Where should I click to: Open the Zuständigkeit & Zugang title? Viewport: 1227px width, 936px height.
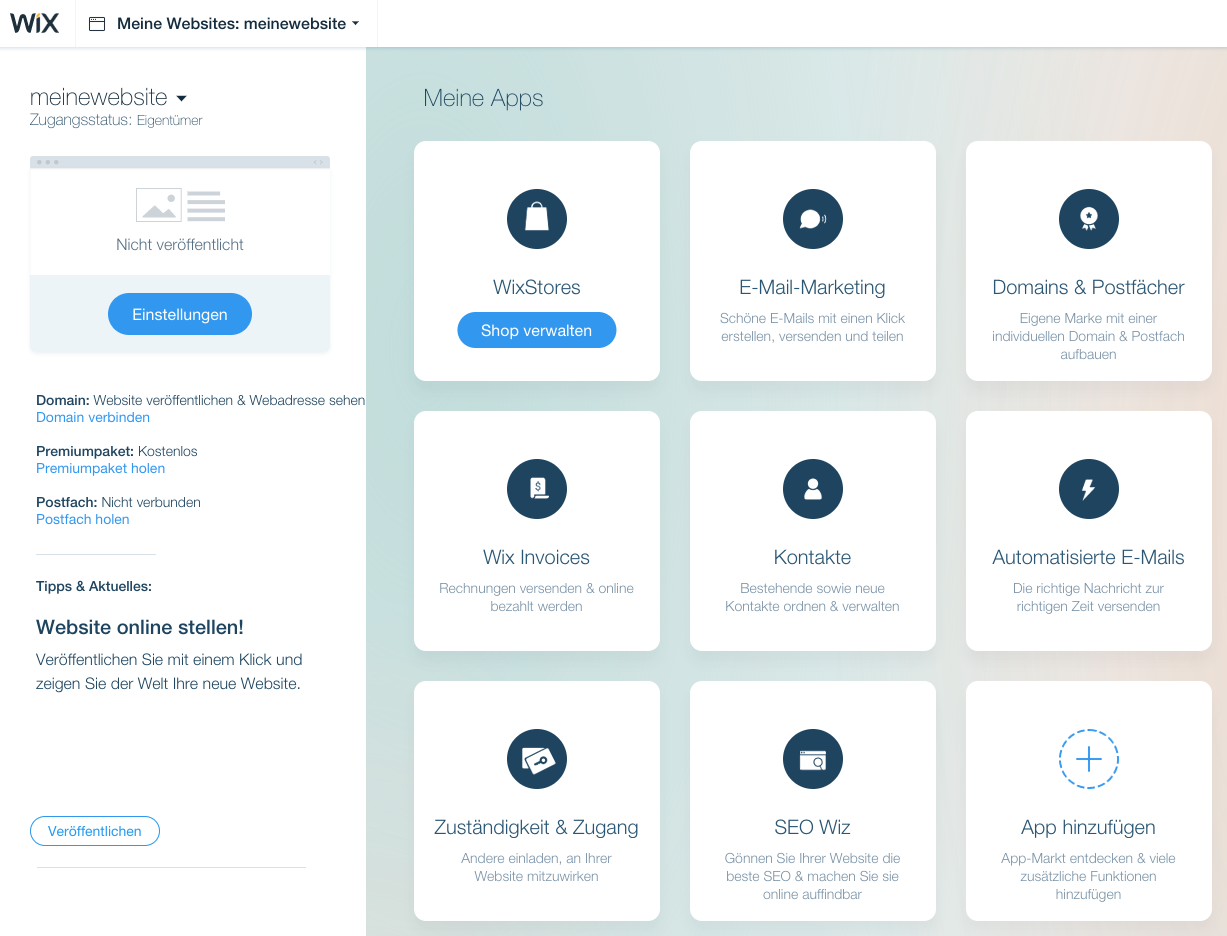click(537, 827)
